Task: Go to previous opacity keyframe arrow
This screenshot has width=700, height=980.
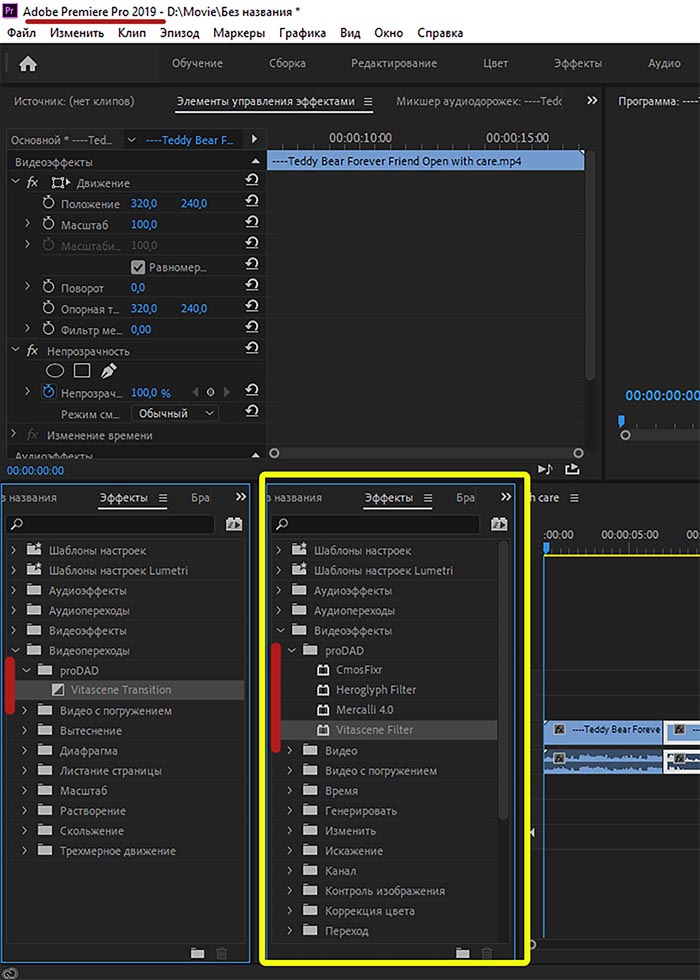Action: (x=195, y=392)
